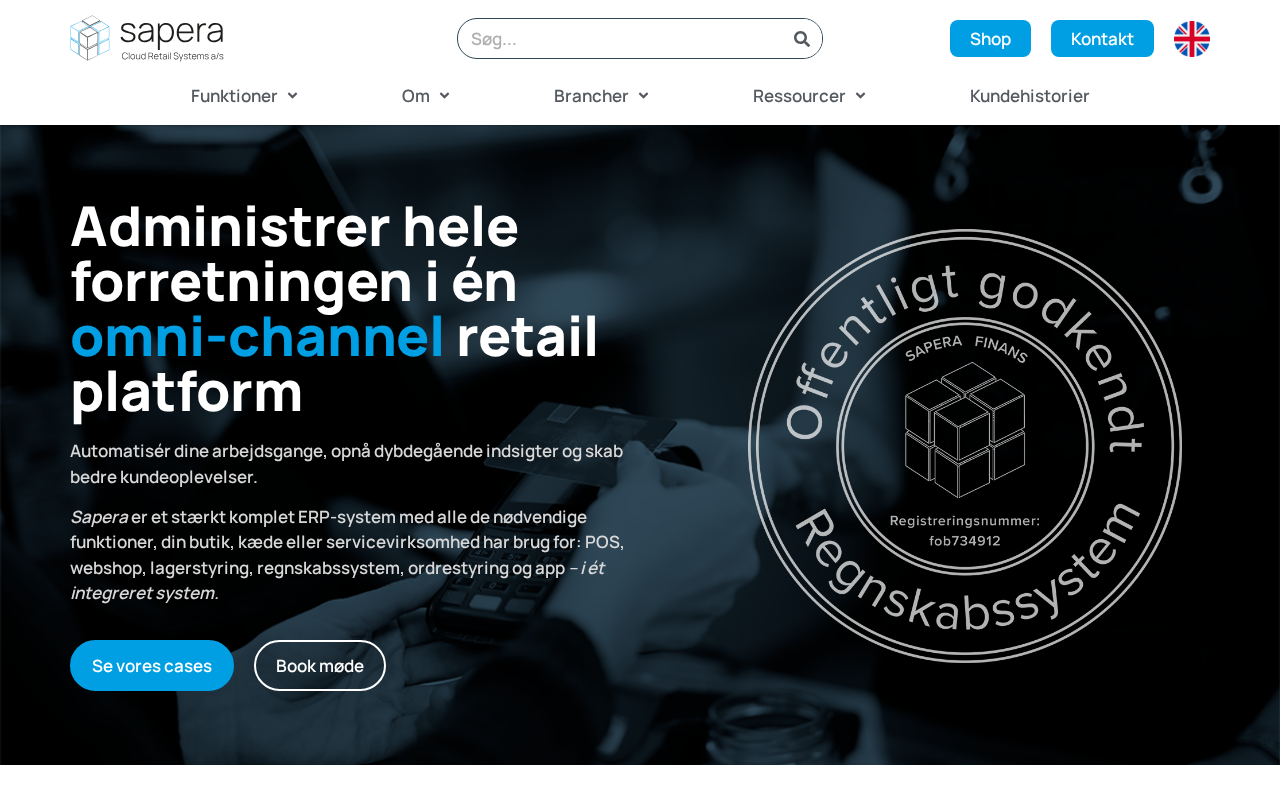Select the Funktioner menu label
This screenshot has width=1280, height=800.
coord(234,96)
